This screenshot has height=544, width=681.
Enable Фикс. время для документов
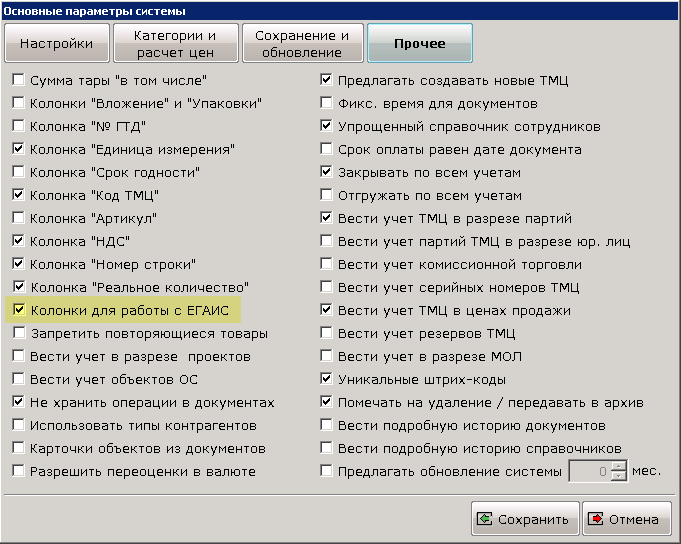point(326,103)
